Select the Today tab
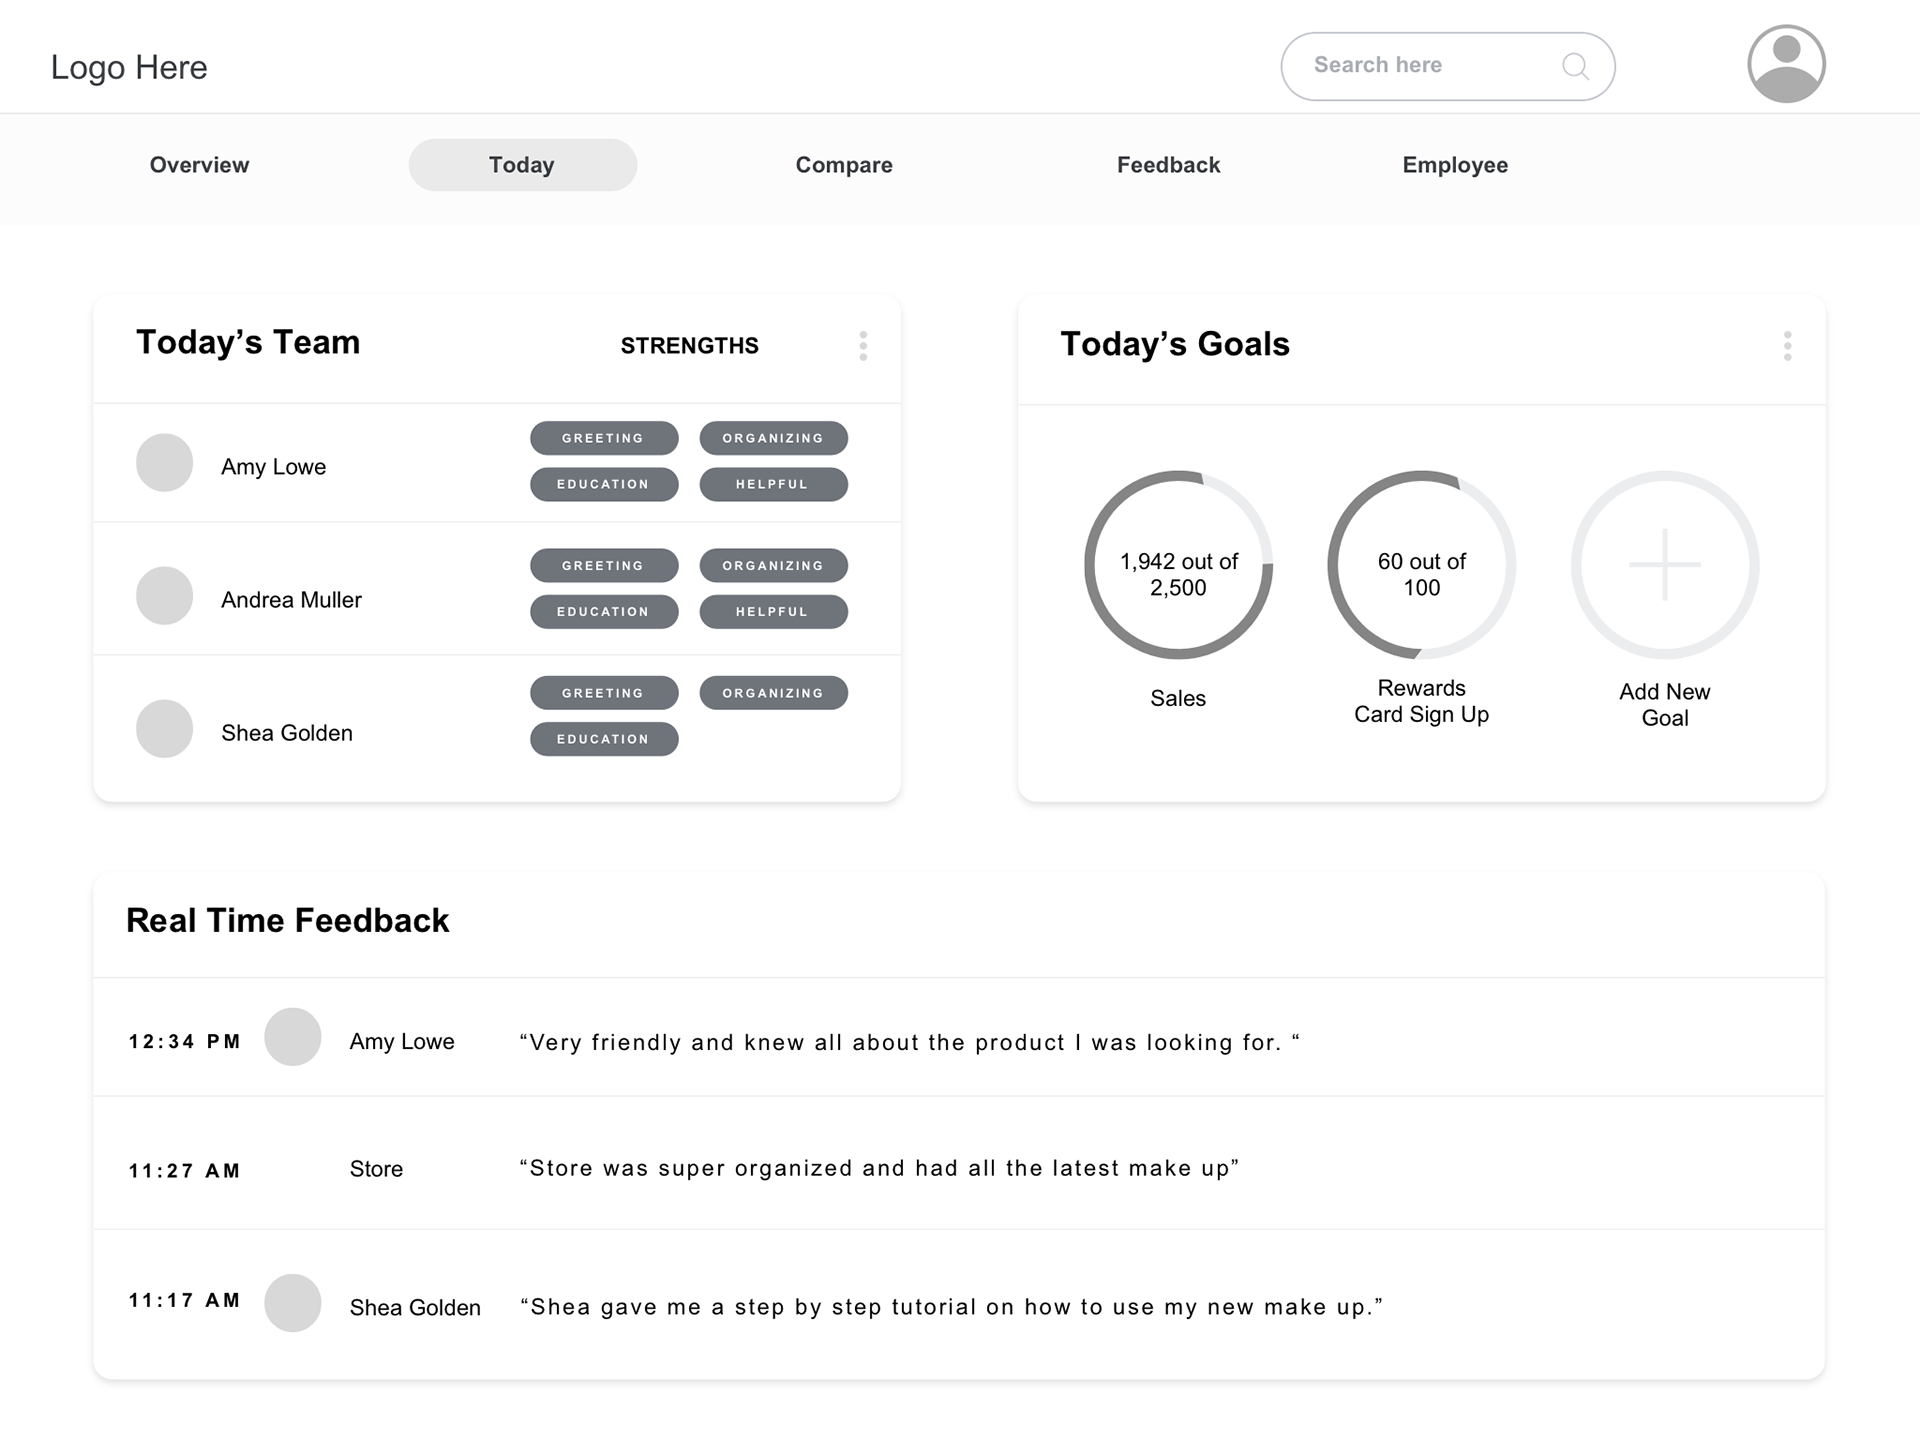 [522, 165]
